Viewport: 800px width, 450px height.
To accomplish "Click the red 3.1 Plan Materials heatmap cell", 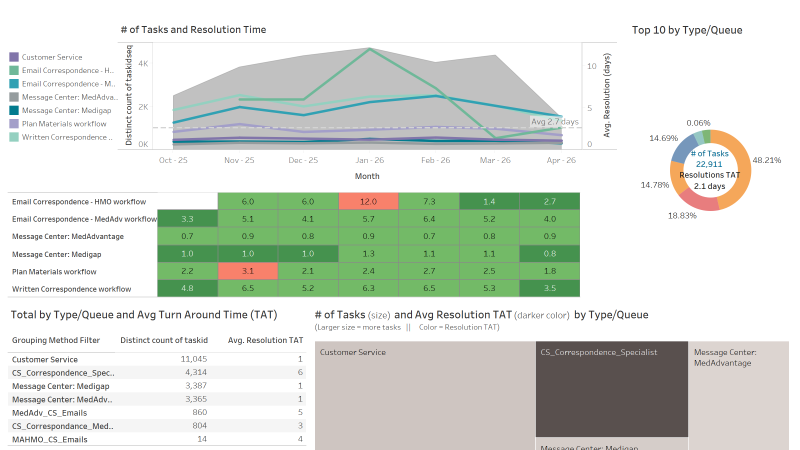I will [x=248, y=271].
